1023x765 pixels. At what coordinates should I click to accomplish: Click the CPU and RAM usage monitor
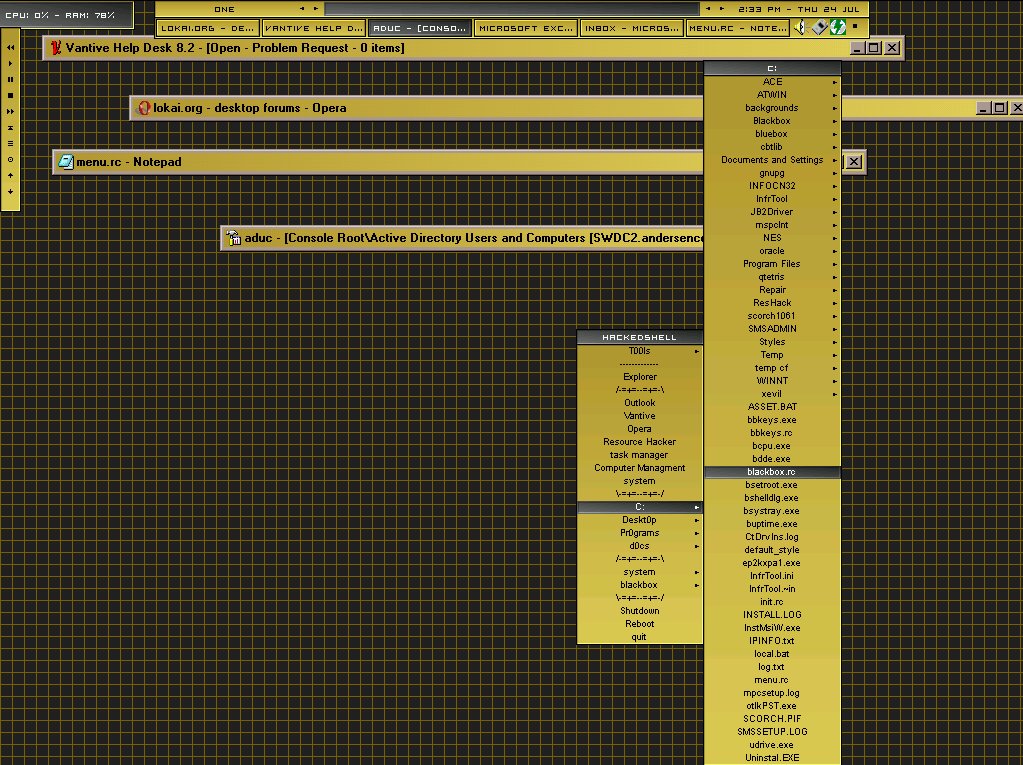click(x=66, y=14)
